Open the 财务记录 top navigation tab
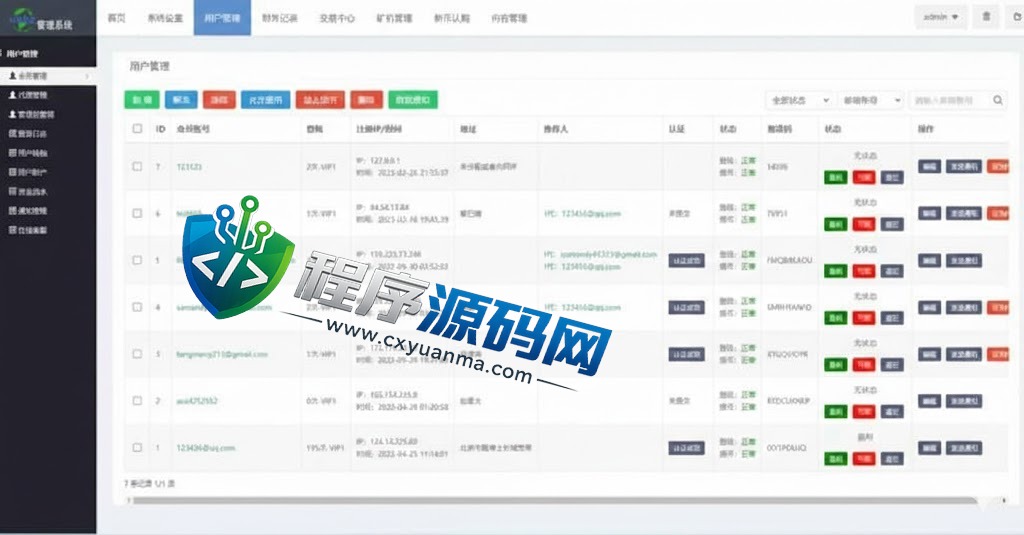The image size is (1024, 535). point(280,18)
